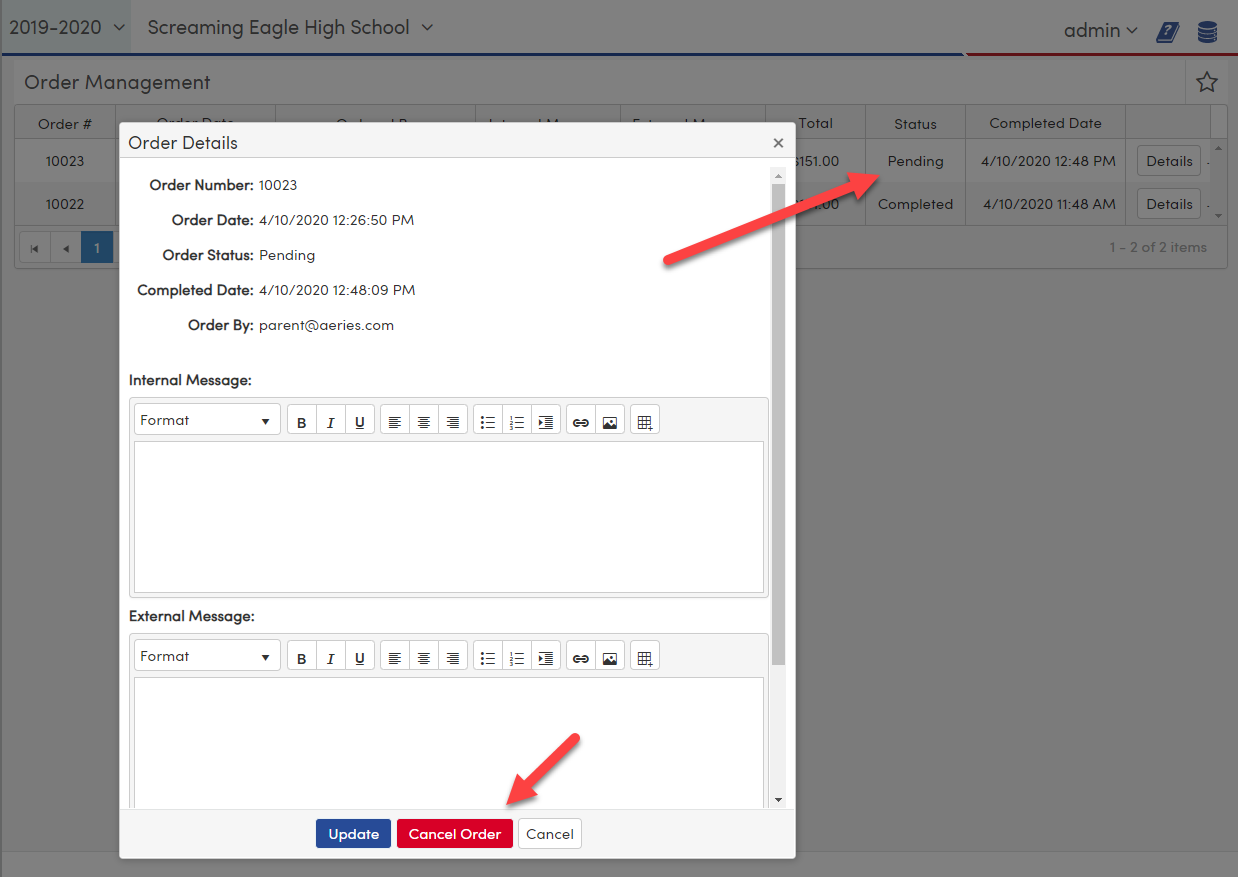Insert hyperlink in External Message editor

click(581, 658)
